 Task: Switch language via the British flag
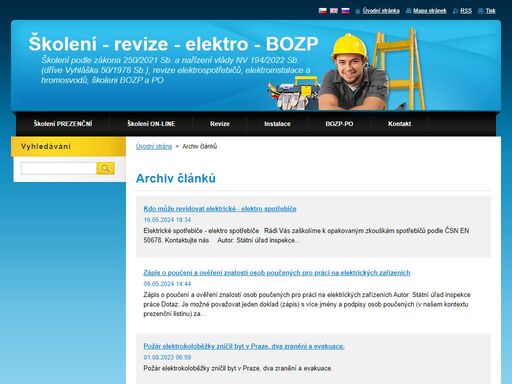coord(334,11)
